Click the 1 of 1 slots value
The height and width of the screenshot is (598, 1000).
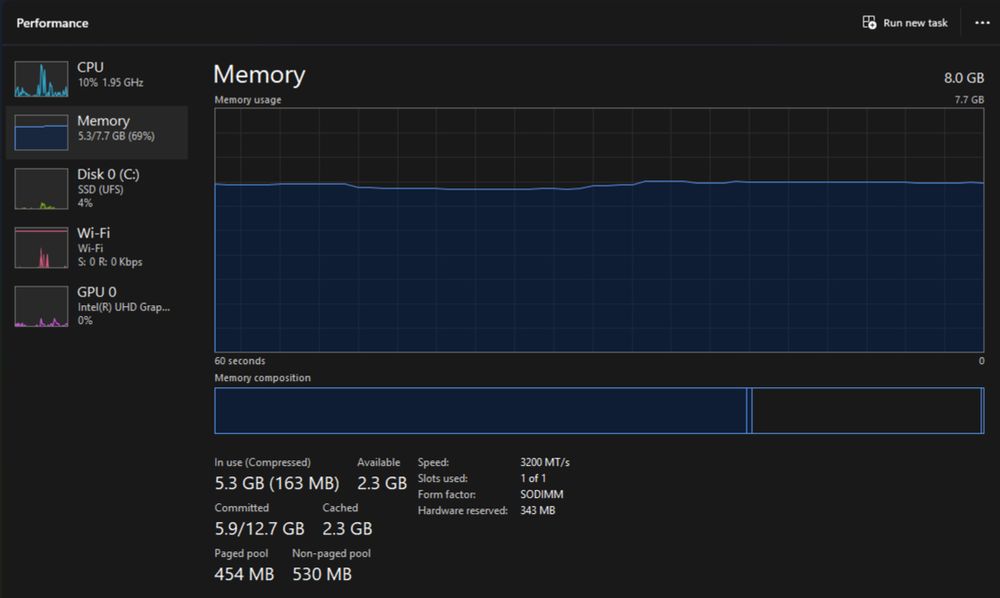pos(533,478)
